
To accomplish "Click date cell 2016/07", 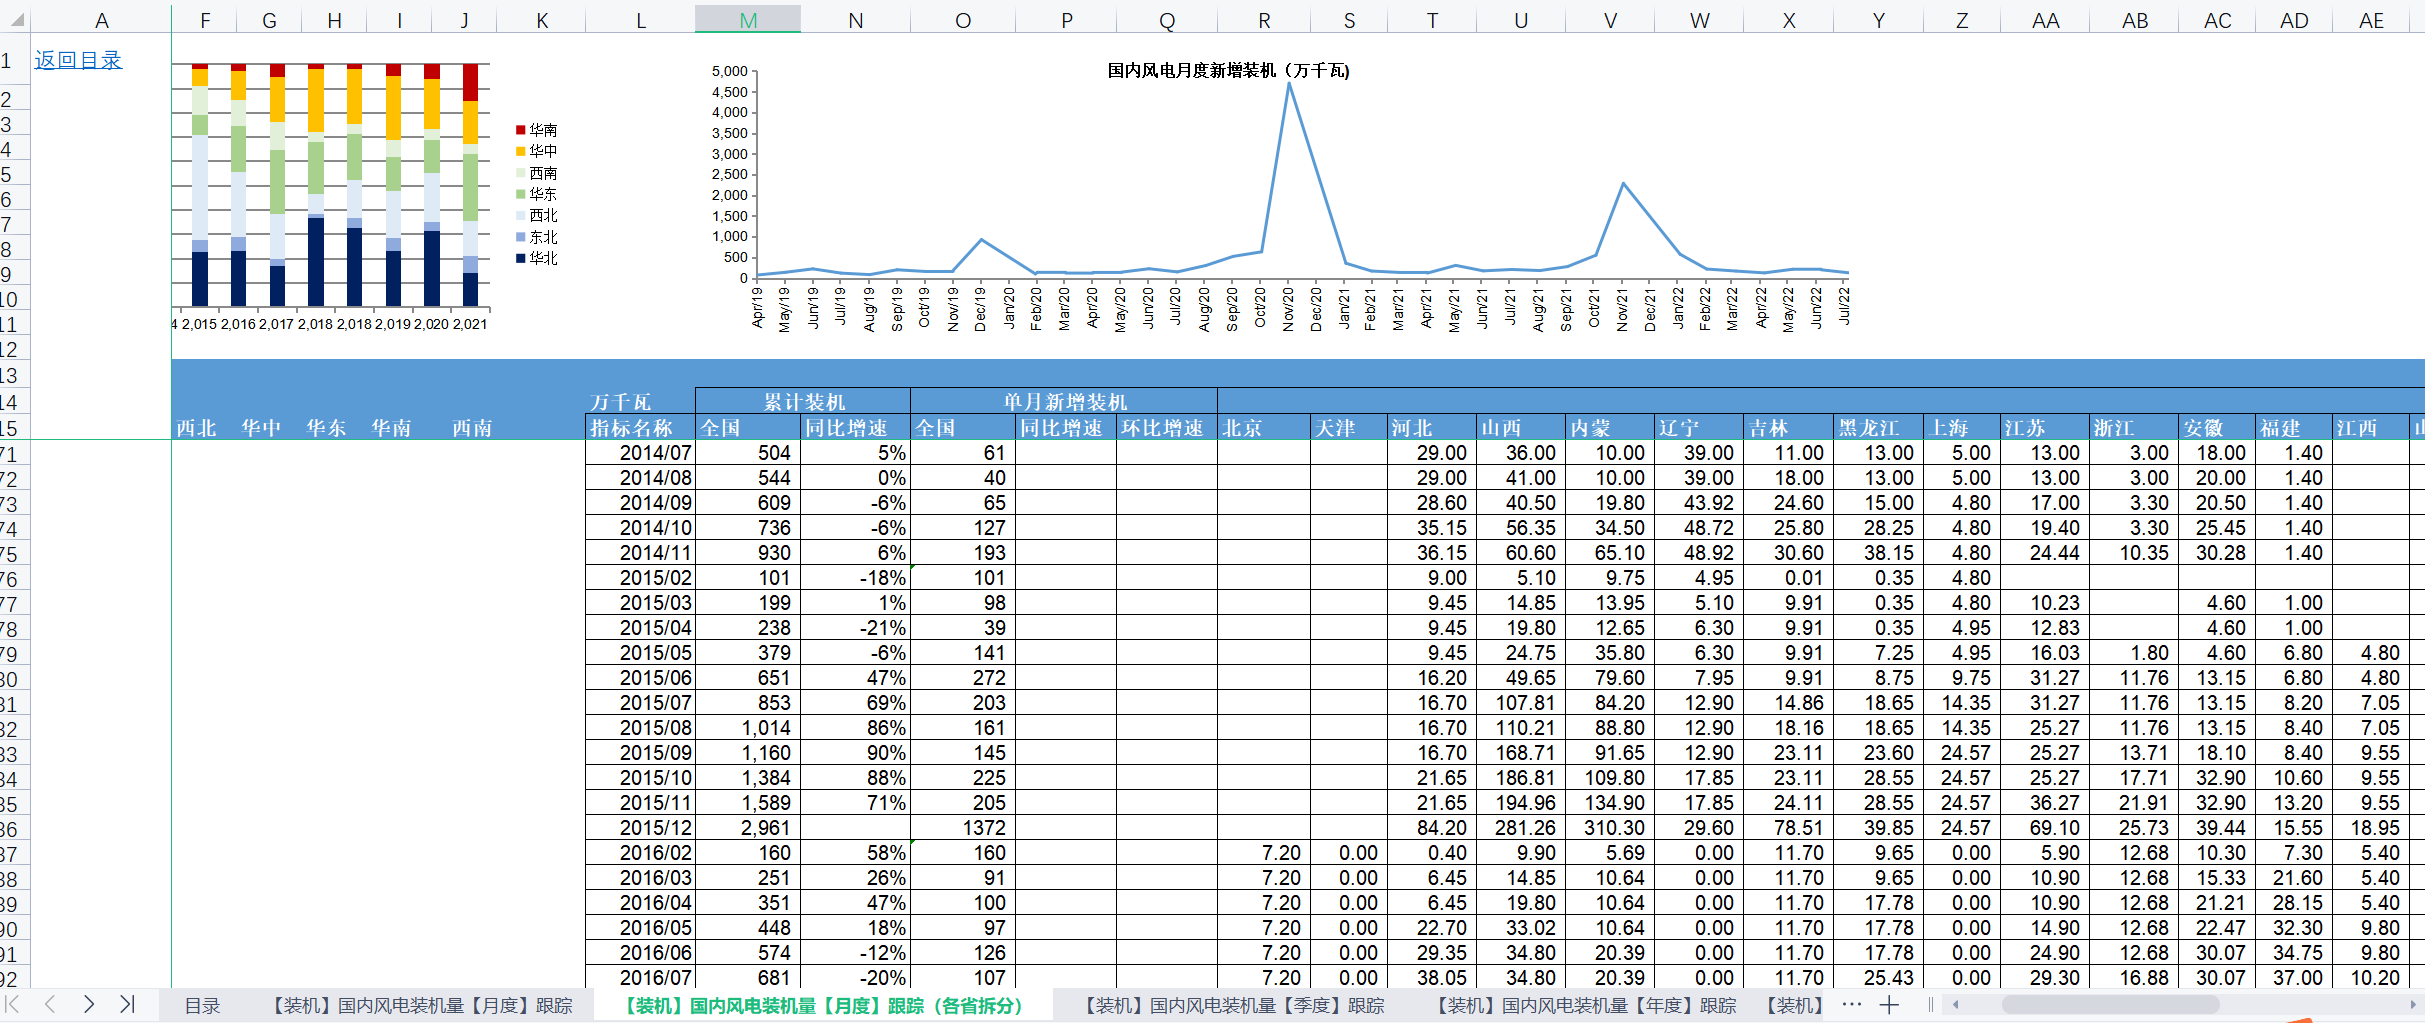I will (640, 977).
